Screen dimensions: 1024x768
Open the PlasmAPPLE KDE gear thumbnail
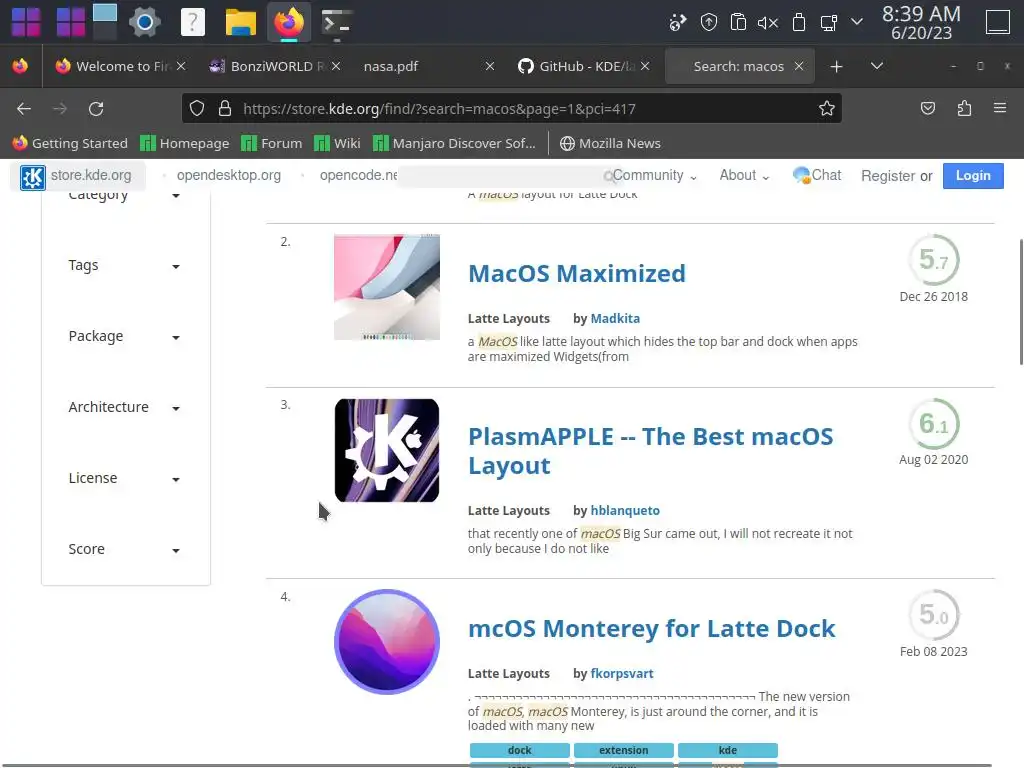point(387,451)
